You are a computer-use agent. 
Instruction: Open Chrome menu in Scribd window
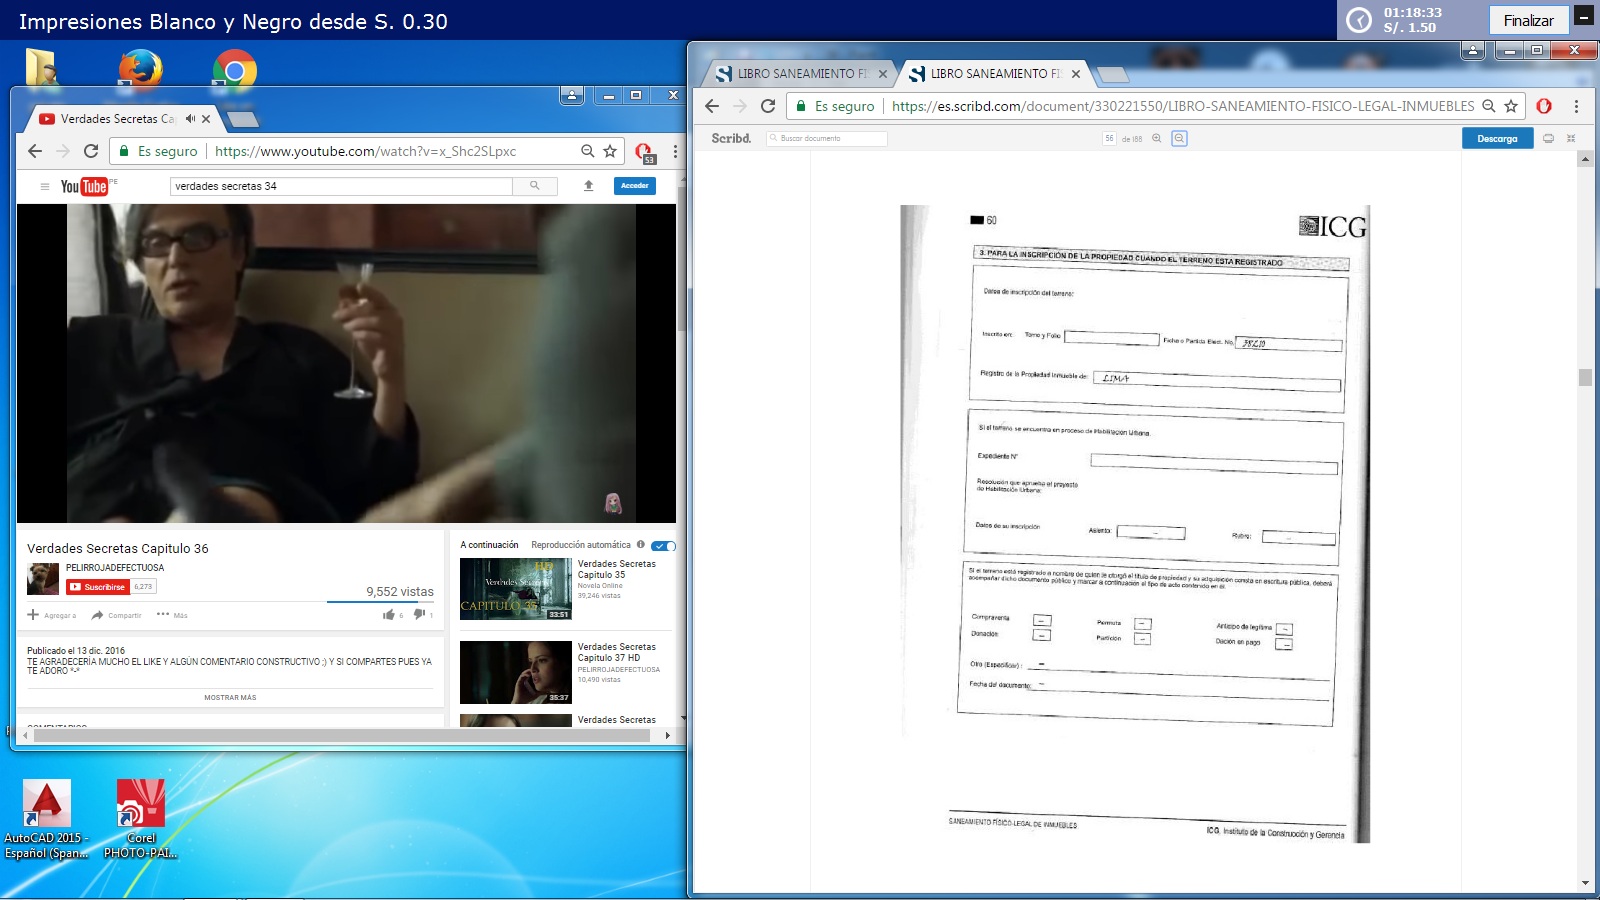pos(1576,106)
